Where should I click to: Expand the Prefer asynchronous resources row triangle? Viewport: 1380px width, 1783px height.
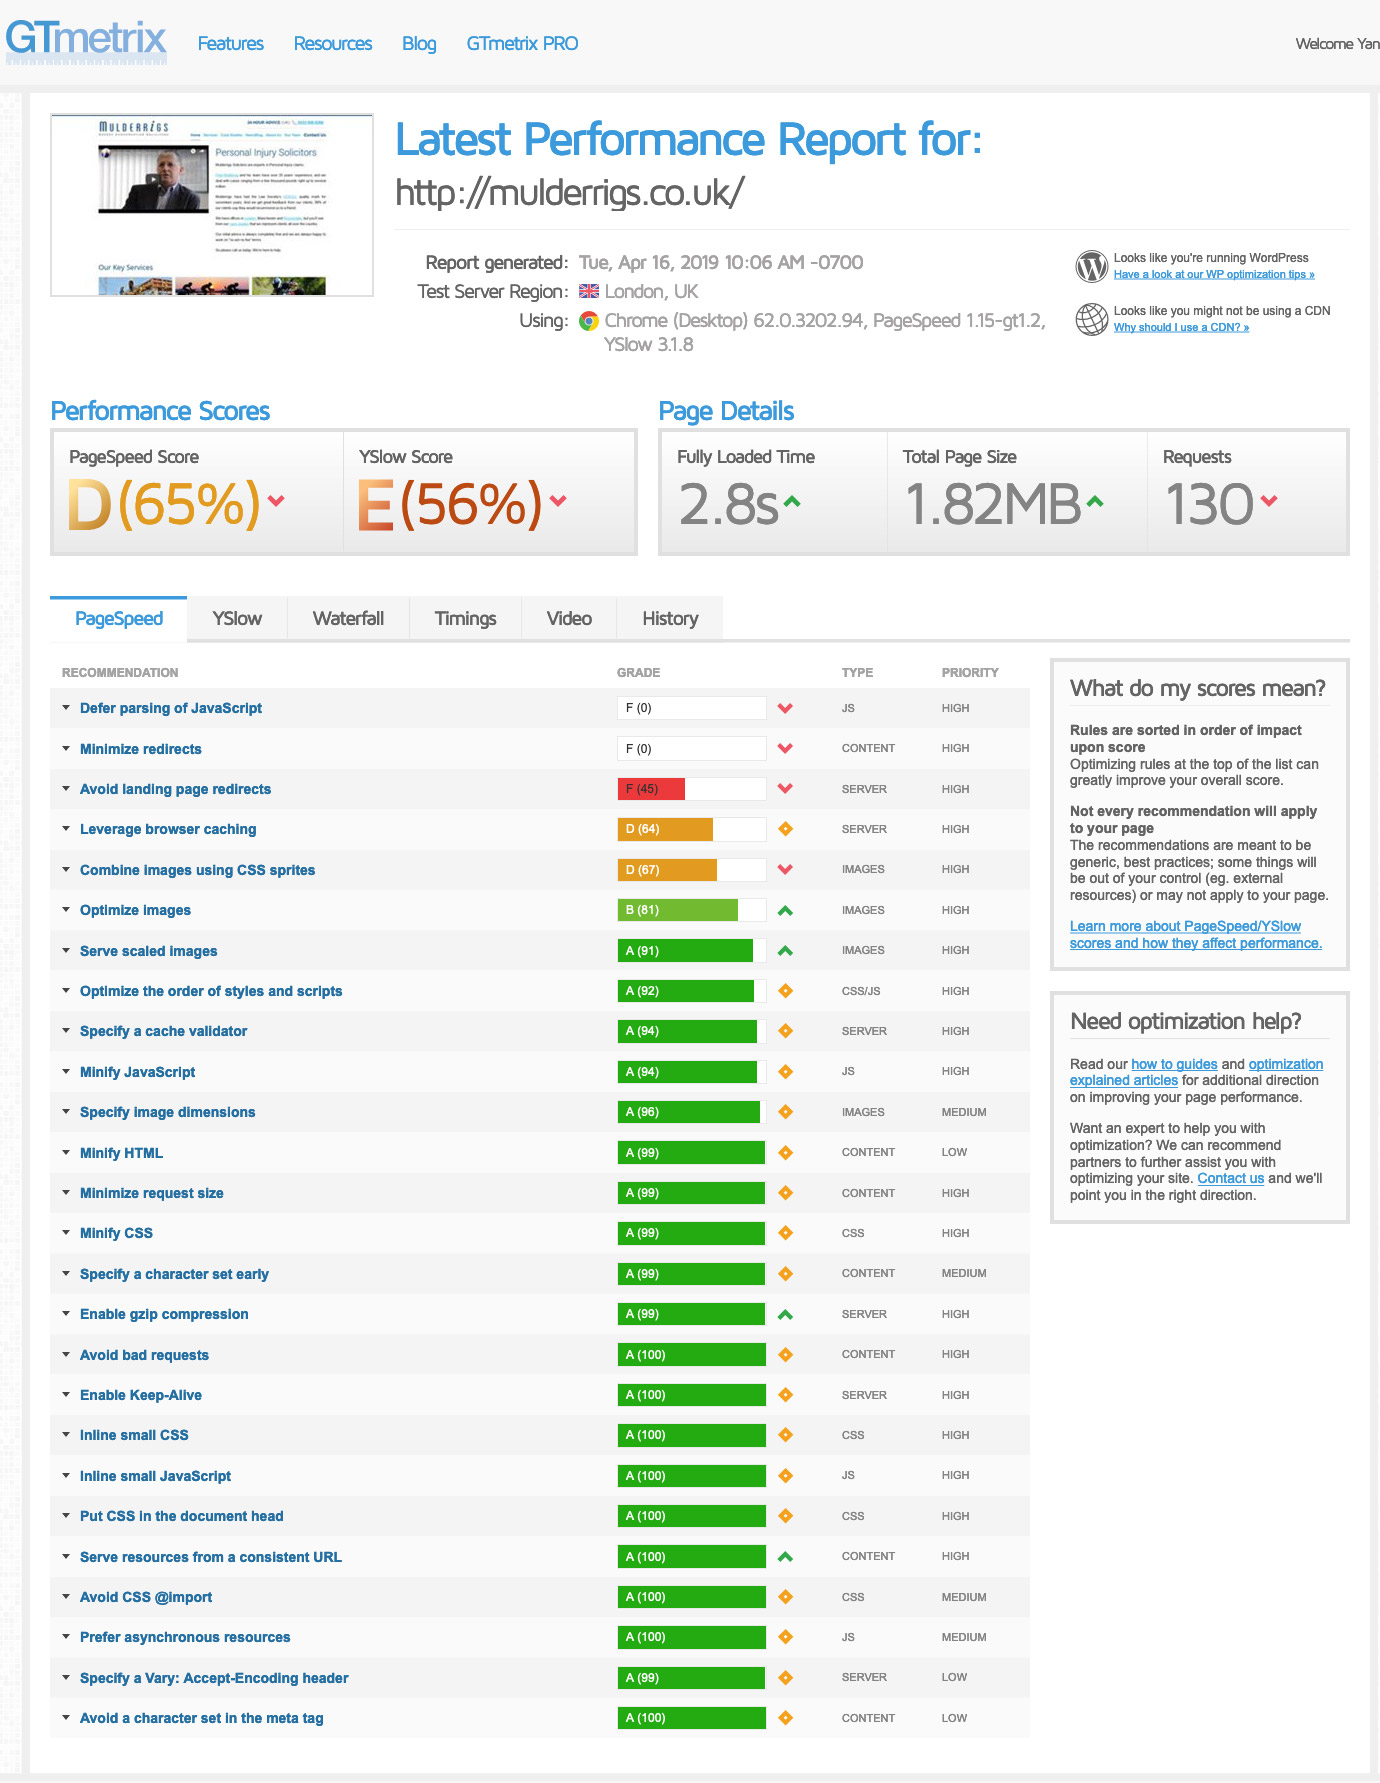pyautogui.click(x=66, y=1637)
